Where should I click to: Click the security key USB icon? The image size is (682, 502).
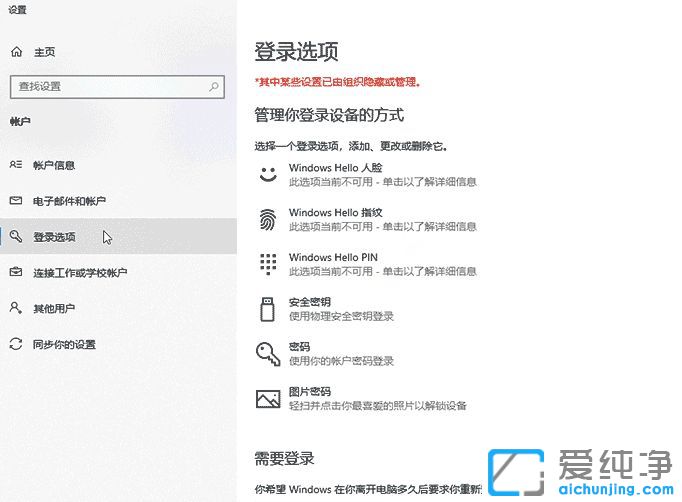click(267, 309)
